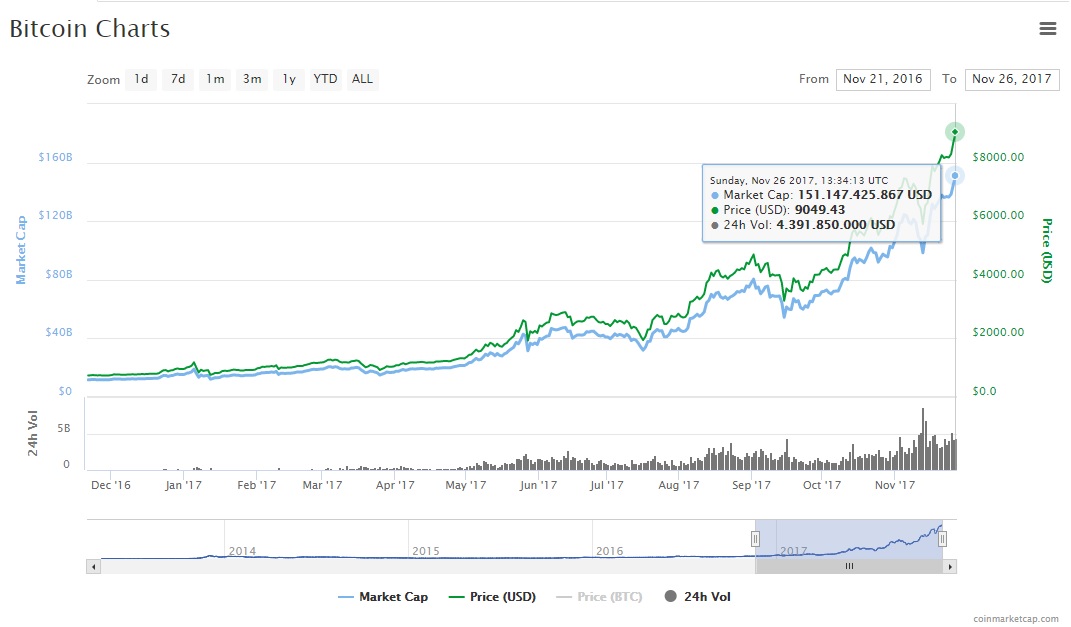Click tooltip price value 9049.43
Viewport: 1071px width, 627px height.
(820, 210)
